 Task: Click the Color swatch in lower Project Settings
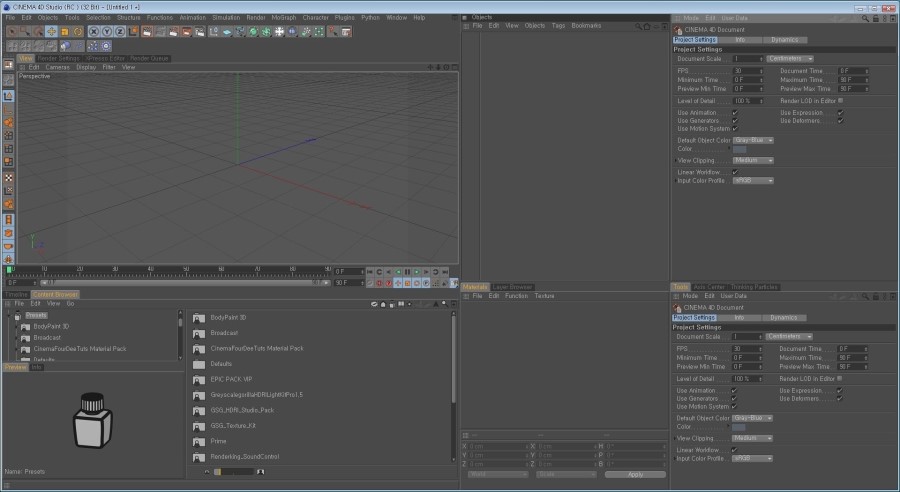[x=739, y=427]
